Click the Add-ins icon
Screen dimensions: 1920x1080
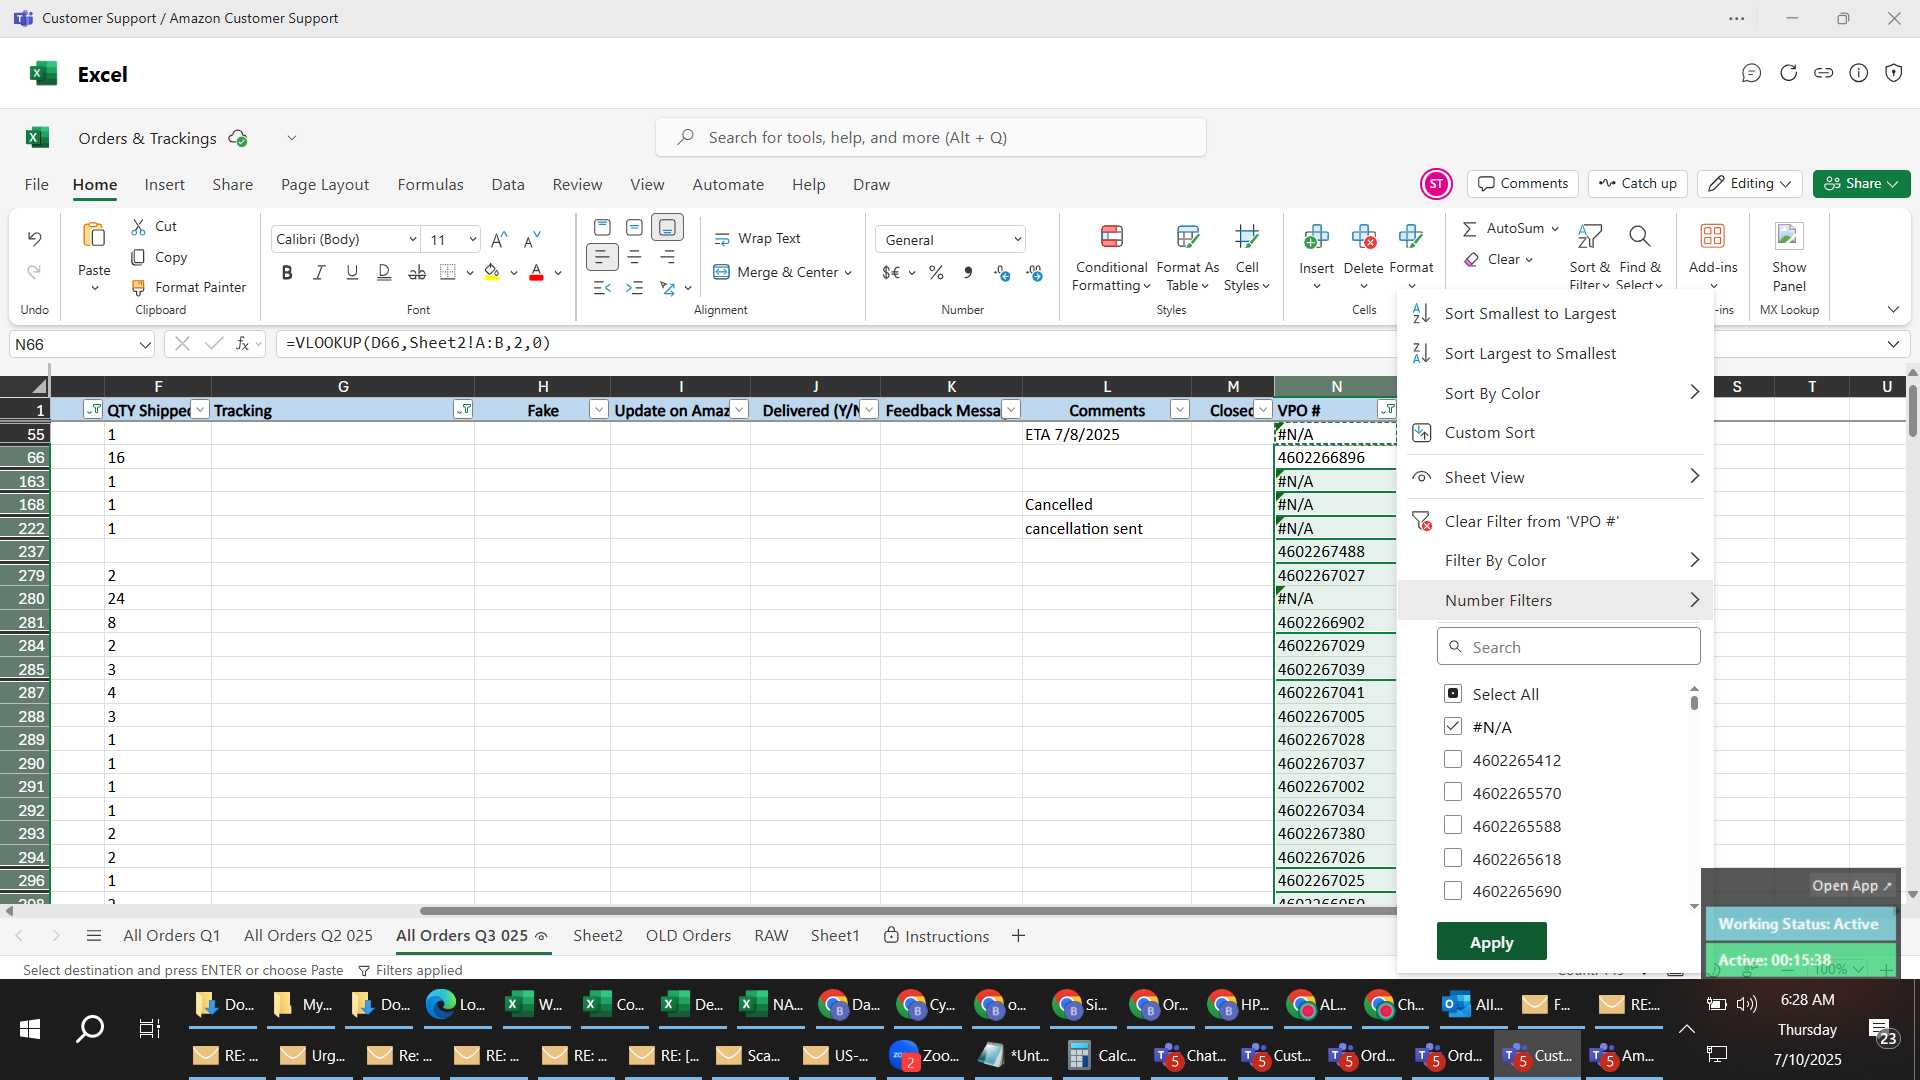1712,236
